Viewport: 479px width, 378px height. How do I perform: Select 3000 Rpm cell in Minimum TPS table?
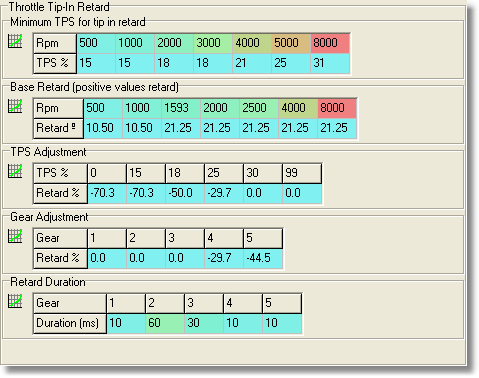point(213,43)
